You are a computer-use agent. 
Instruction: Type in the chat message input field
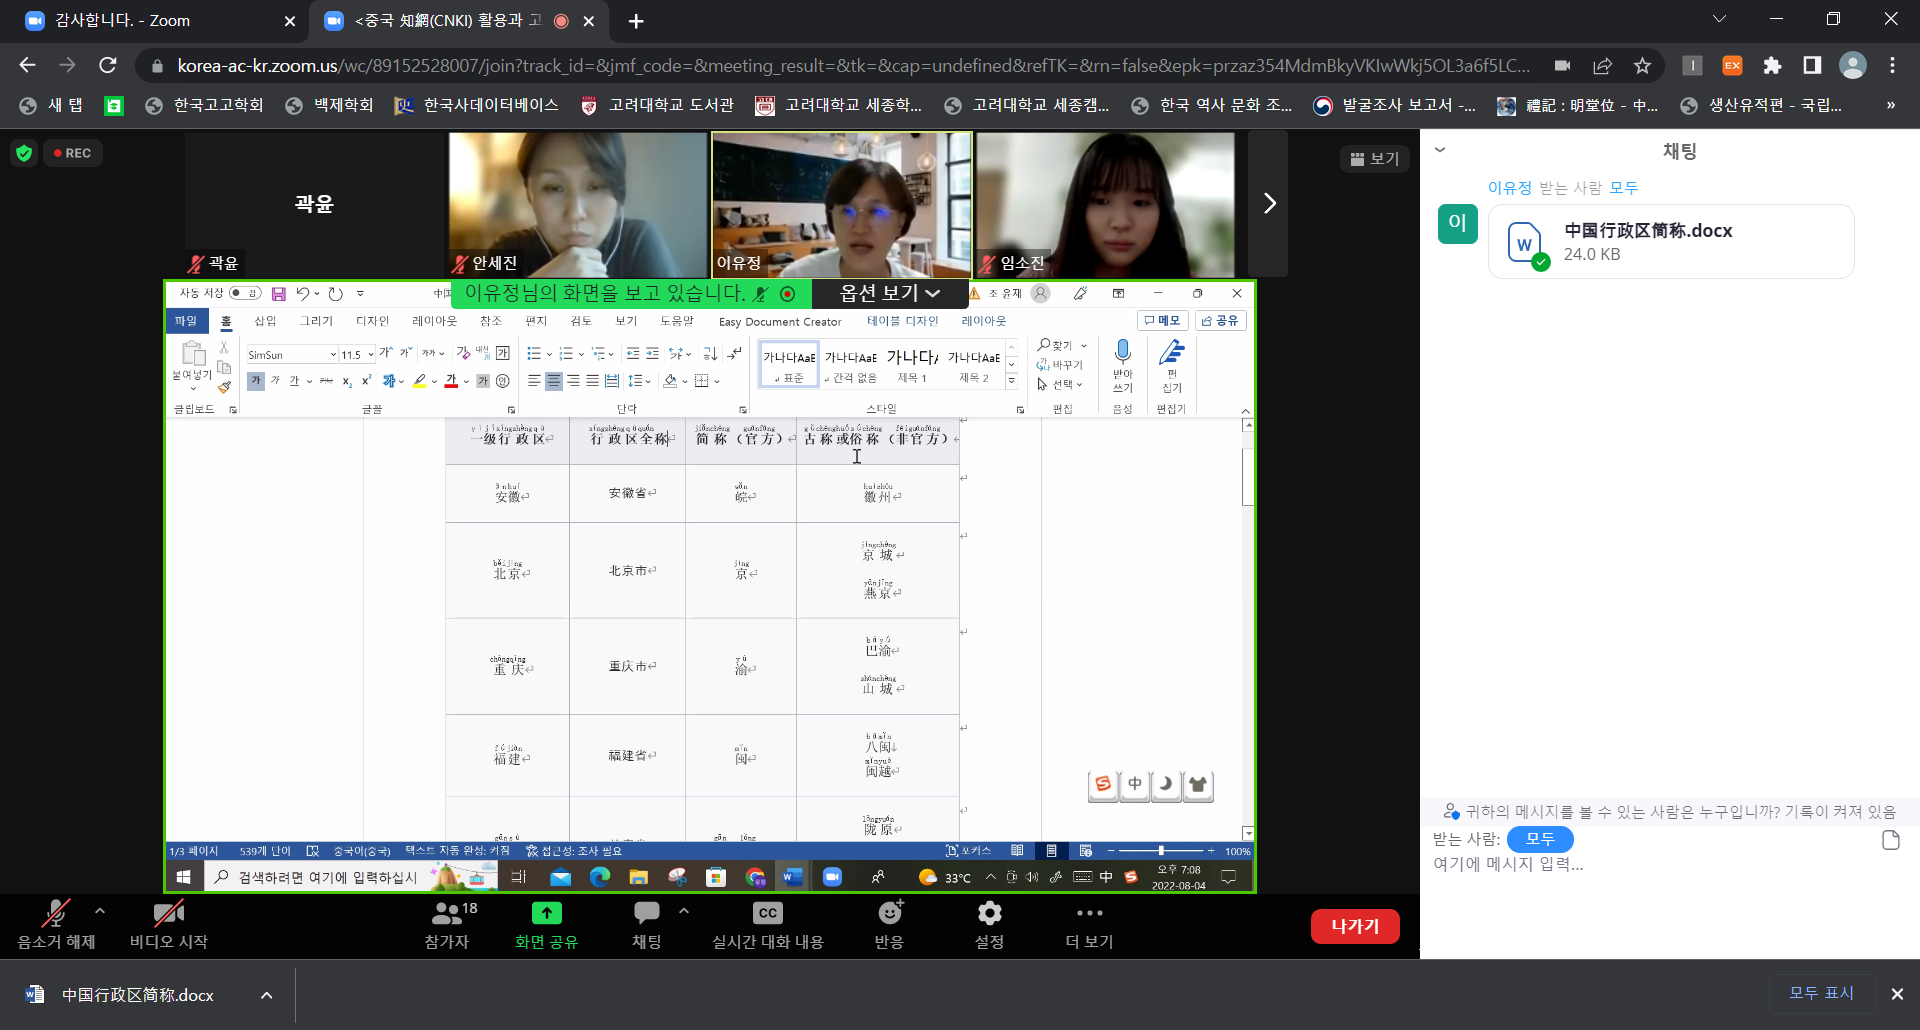coord(1650,864)
